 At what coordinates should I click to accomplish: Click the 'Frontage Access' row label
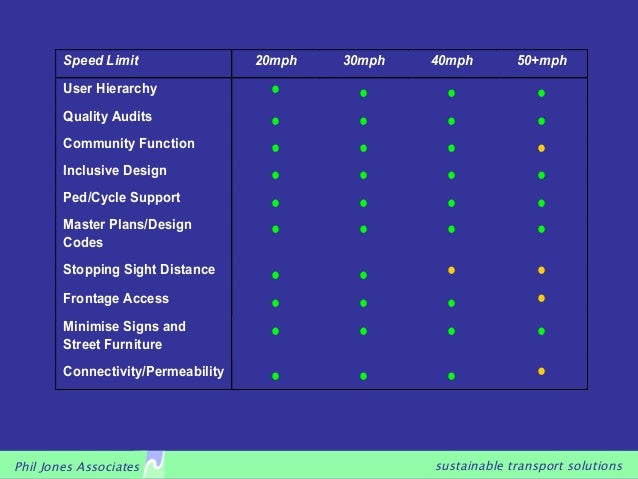116,298
